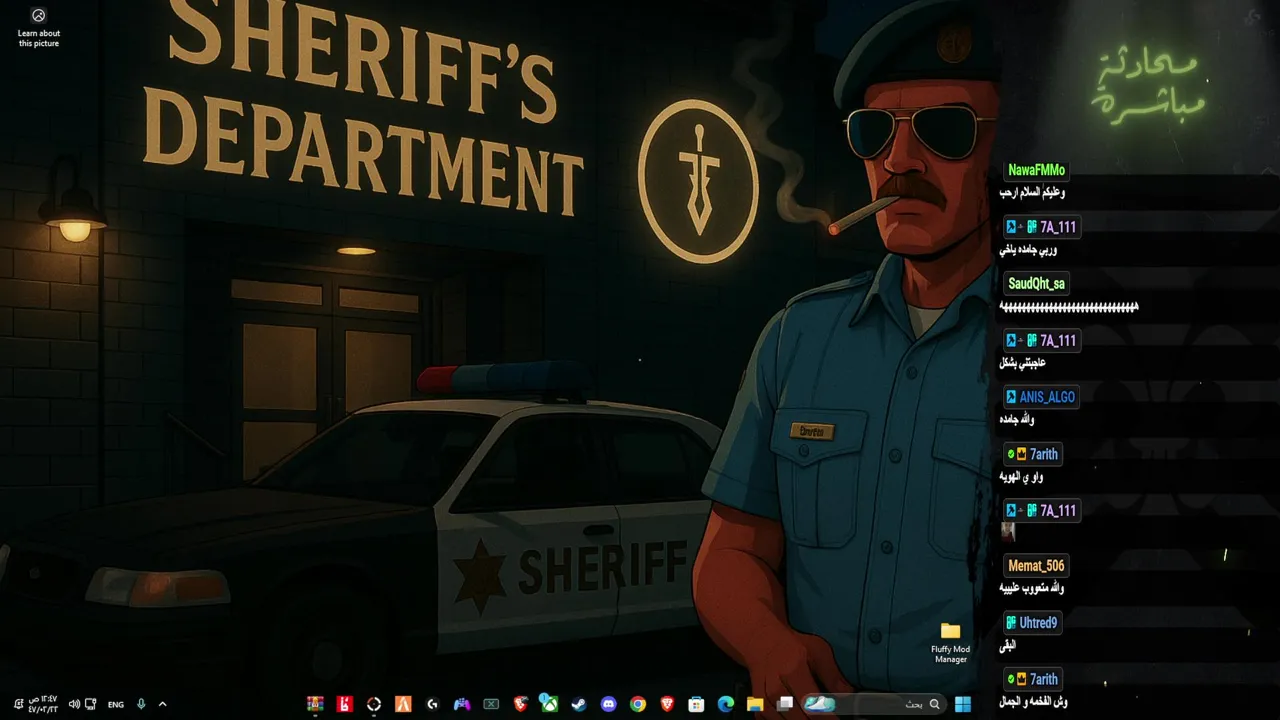This screenshot has width=1280, height=720.
Task: Launch Google Chrome from the taskbar
Action: [638, 704]
